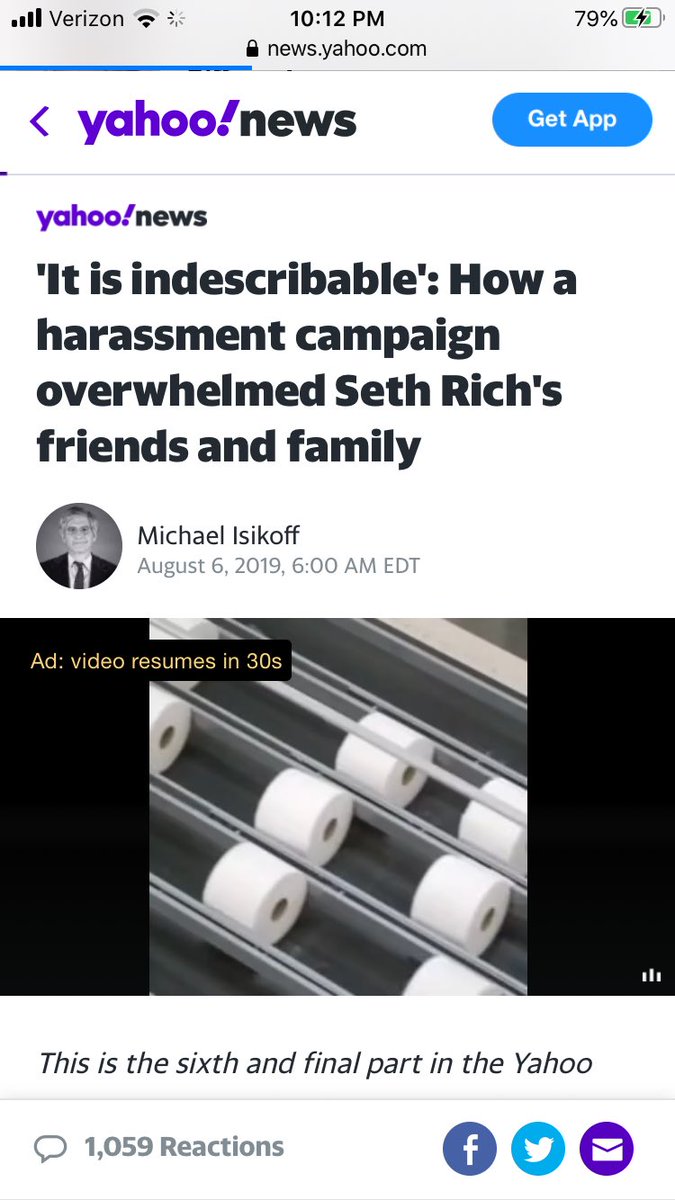Tap the large Yahoo News header logo

click(x=217, y=121)
